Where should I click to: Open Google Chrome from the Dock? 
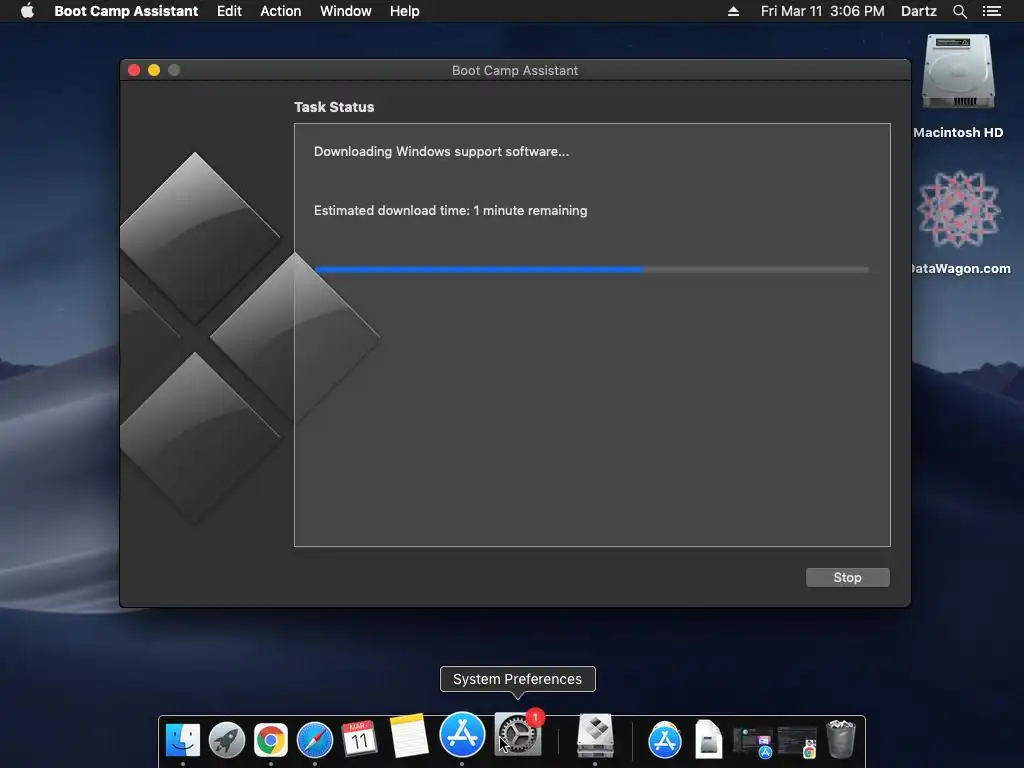click(270, 740)
